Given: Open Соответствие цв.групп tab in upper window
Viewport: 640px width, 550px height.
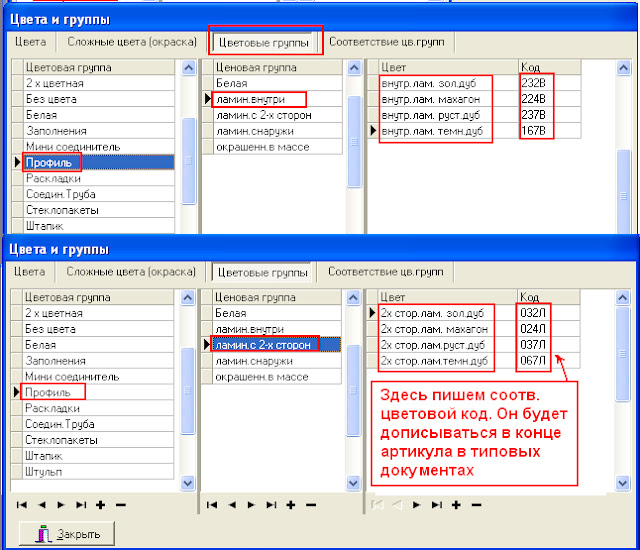Looking at the screenshot, I should click(x=387, y=42).
